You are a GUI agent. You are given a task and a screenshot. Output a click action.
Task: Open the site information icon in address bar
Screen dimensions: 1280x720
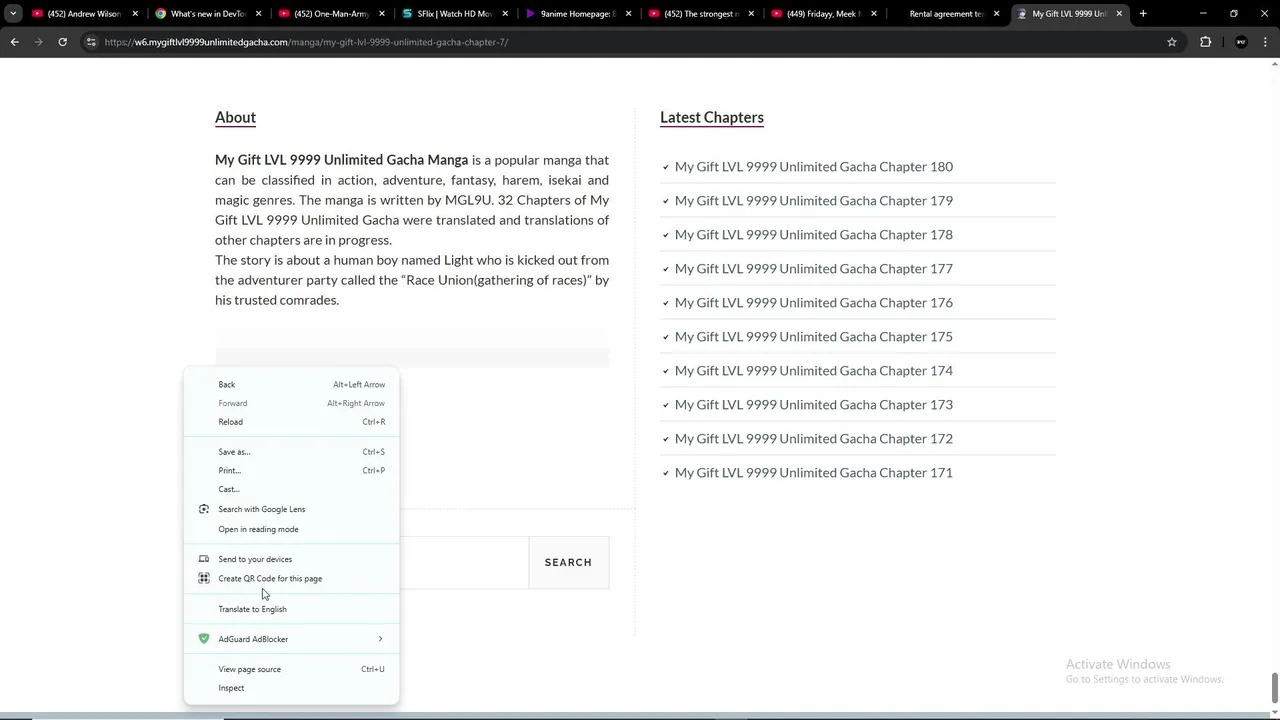click(x=91, y=42)
